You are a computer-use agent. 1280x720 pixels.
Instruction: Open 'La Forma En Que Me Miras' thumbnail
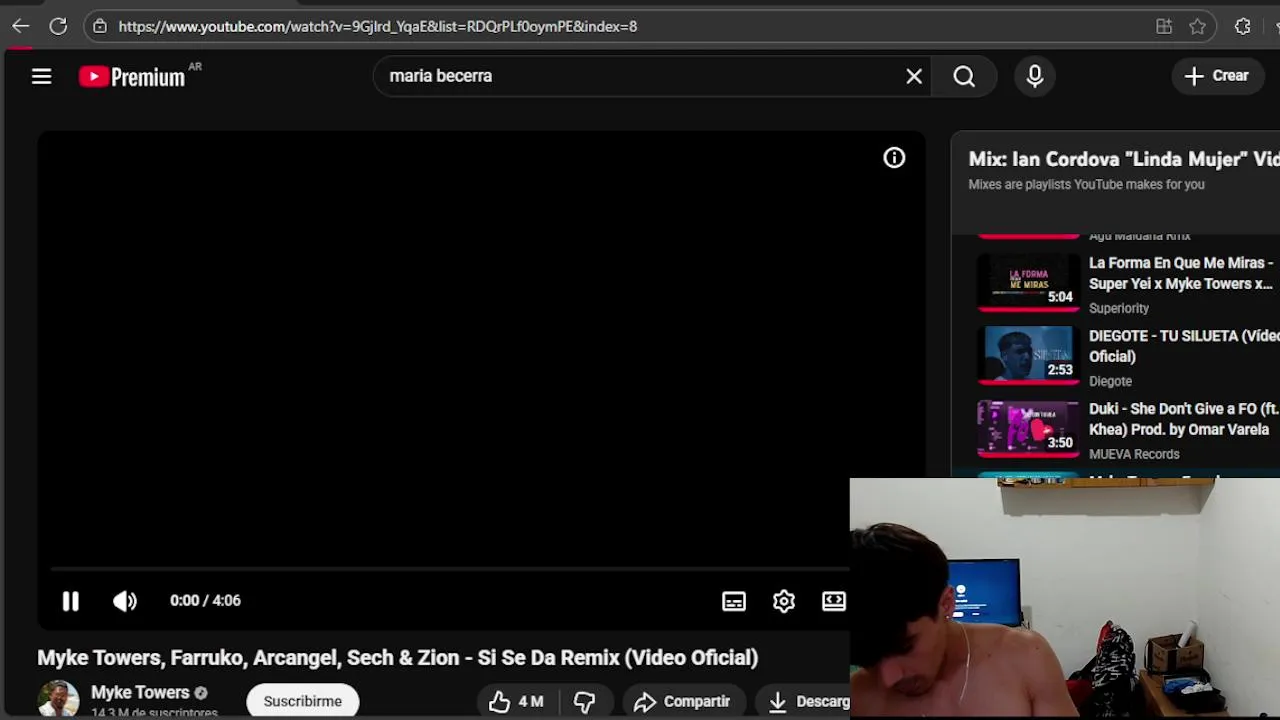[1028, 284]
